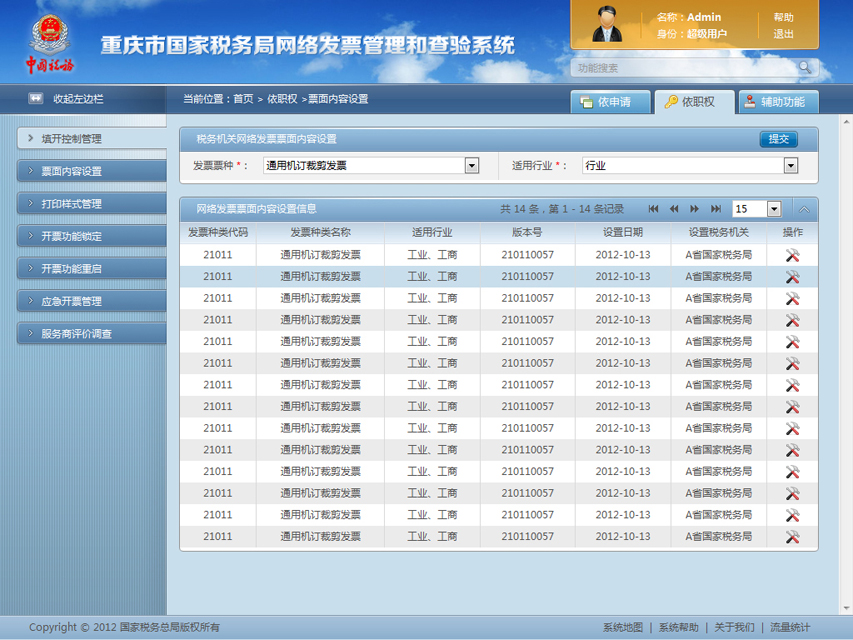This screenshot has width=853, height=640.
Task: Jump to the last page of records
Action: 716,209
